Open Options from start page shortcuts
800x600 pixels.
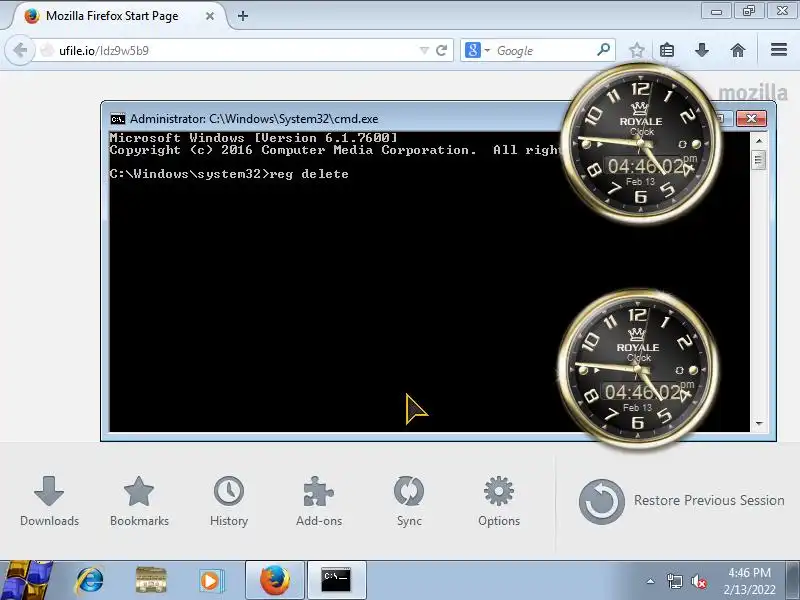click(499, 501)
